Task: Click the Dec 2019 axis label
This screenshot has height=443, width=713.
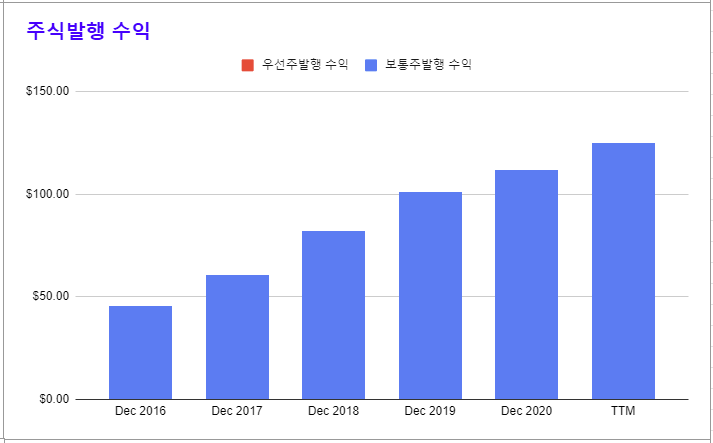Action: coord(430,411)
